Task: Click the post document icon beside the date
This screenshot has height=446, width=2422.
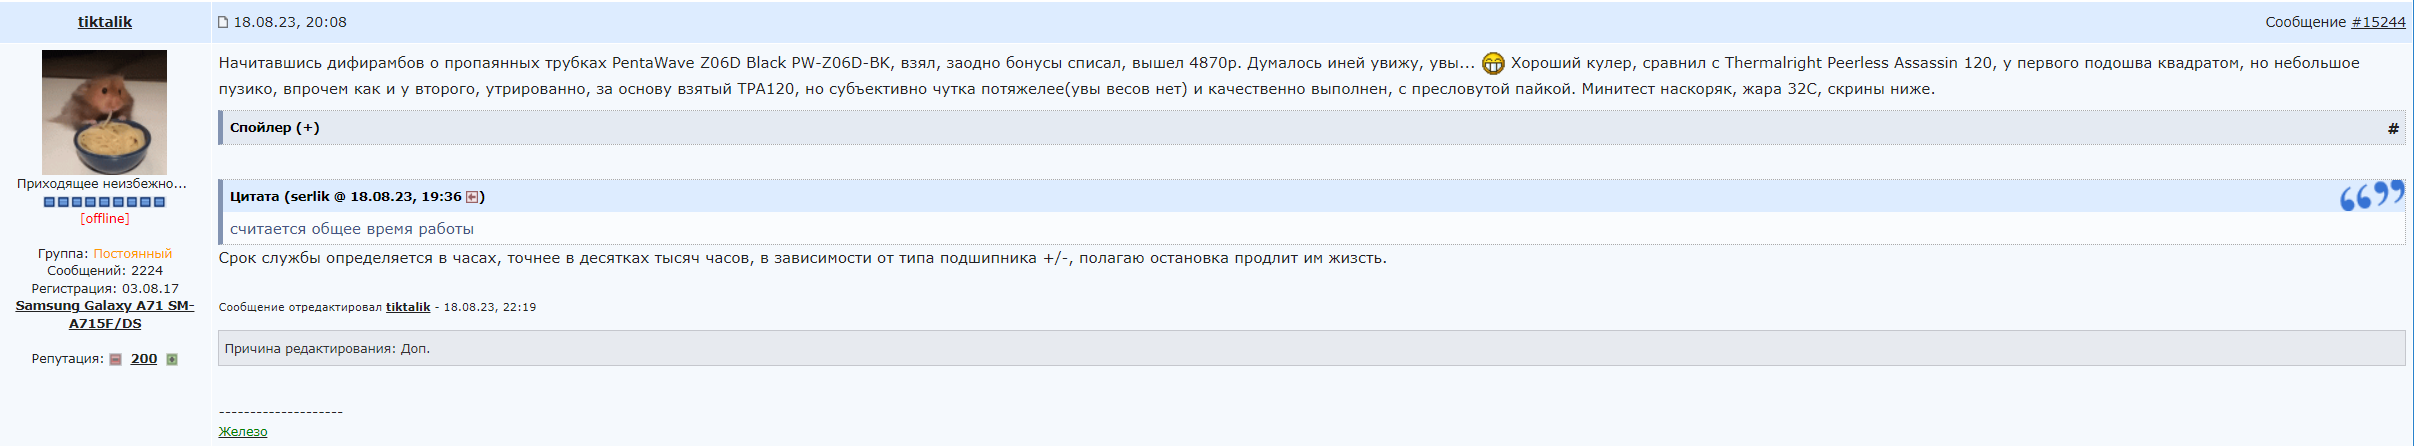Action: click(223, 22)
